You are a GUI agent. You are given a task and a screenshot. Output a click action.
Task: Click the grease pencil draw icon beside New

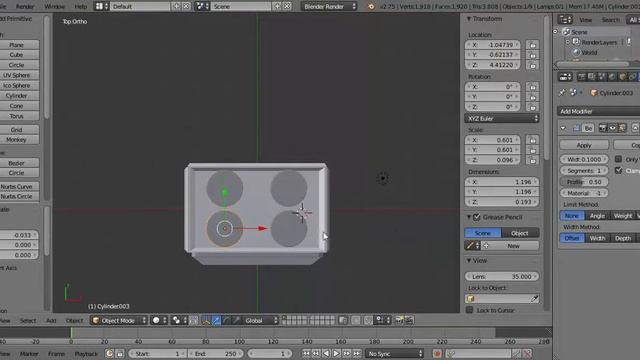(472, 246)
